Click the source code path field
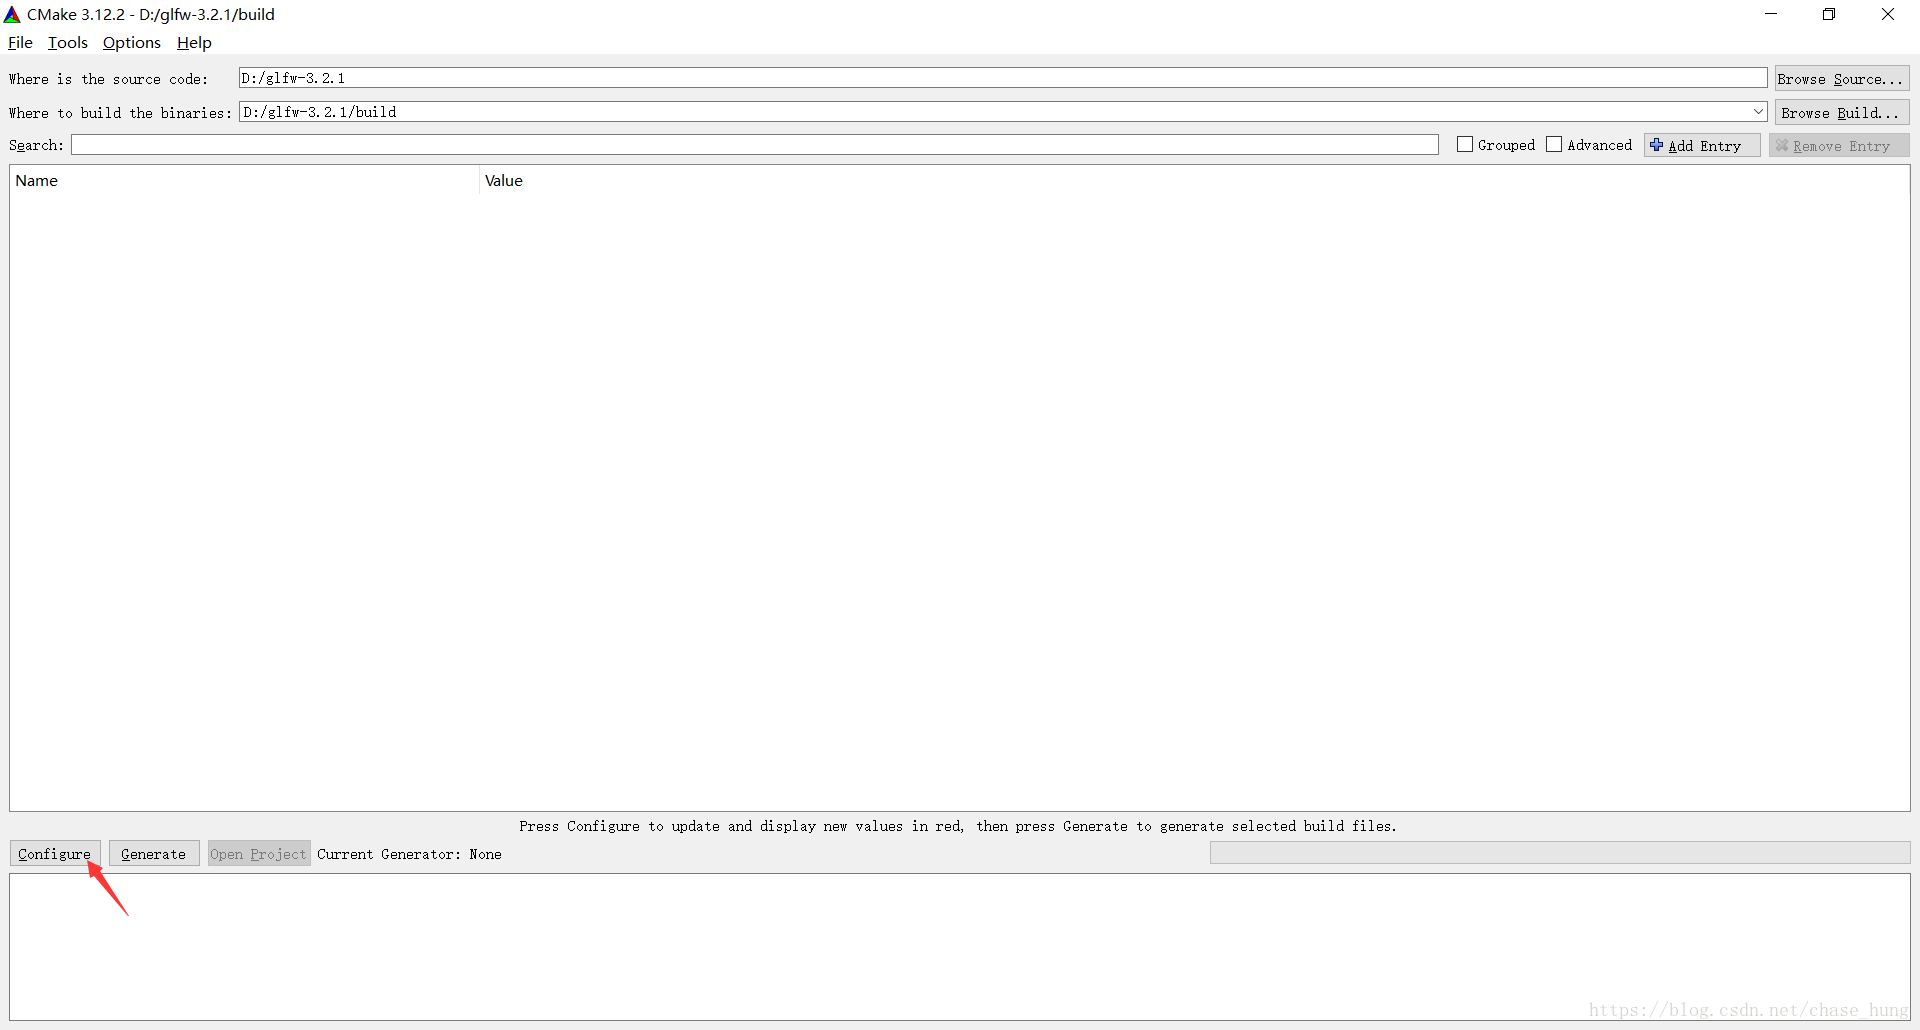This screenshot has height=1030, width=1920. pyautogui.click(x=1003, y=78)
